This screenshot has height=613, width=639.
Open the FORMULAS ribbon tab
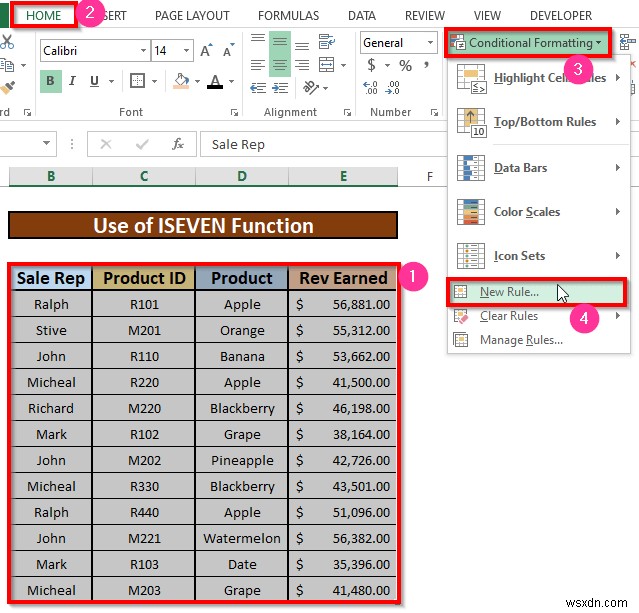289,15
